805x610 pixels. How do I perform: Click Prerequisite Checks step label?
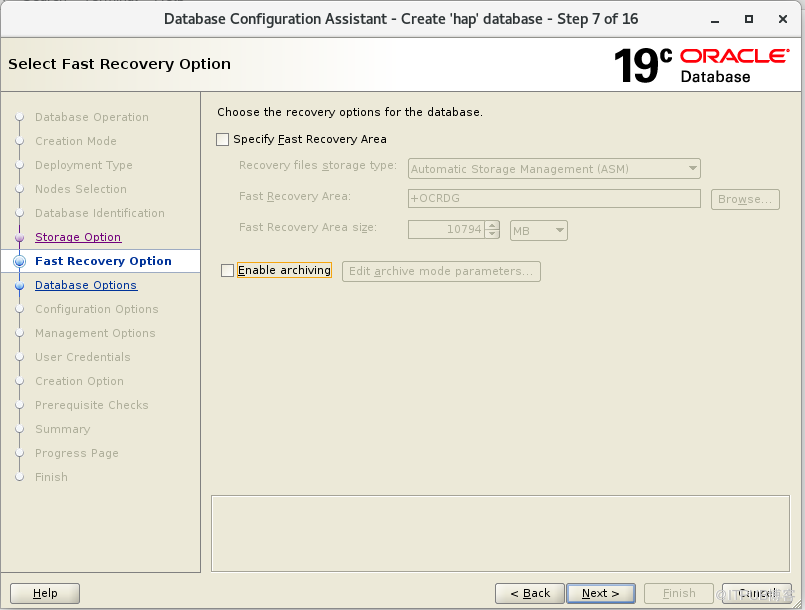91,405
